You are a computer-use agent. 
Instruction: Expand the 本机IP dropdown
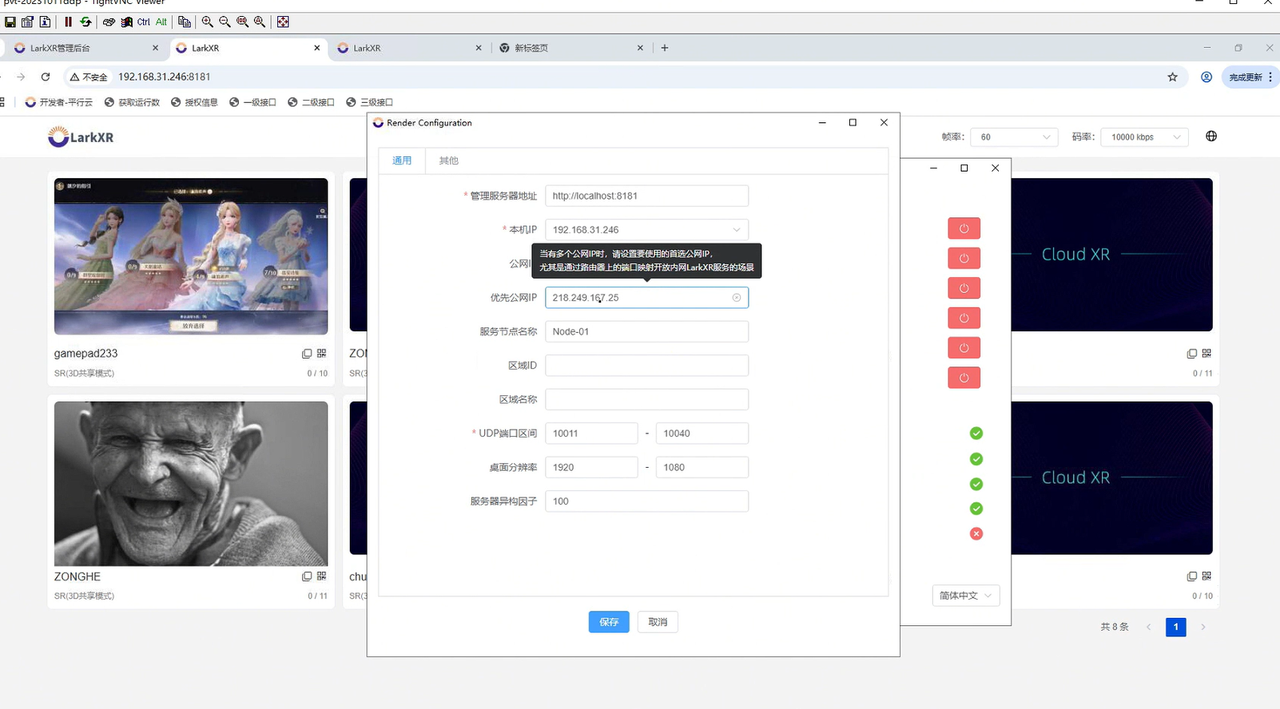click(x=647, y=230)
